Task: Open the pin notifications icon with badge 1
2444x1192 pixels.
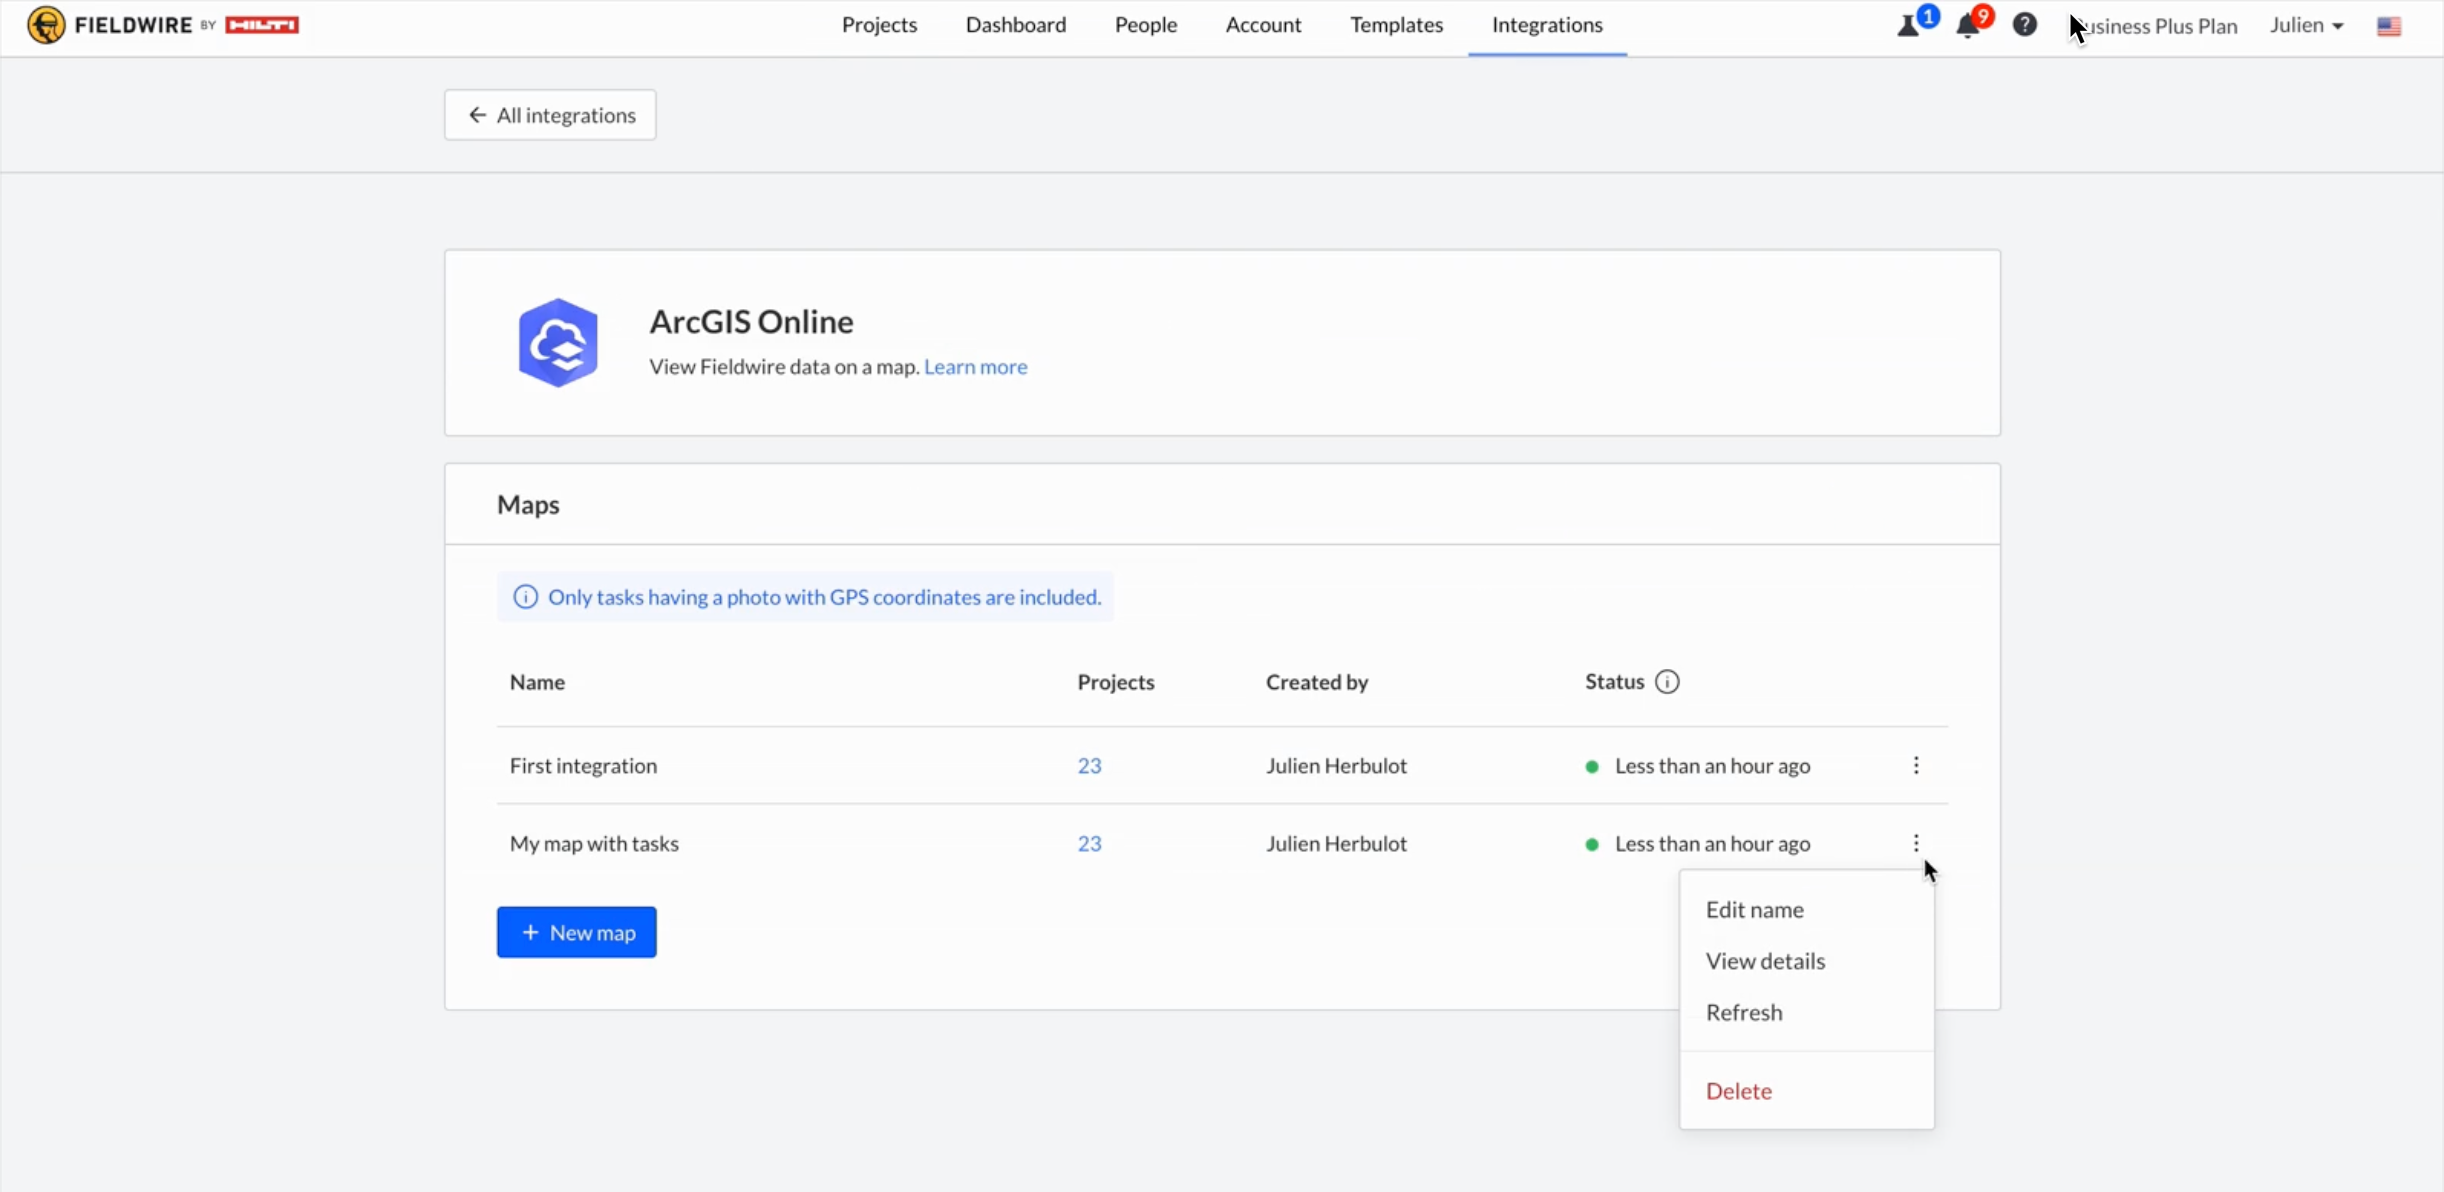Action: pos(1908,26)
